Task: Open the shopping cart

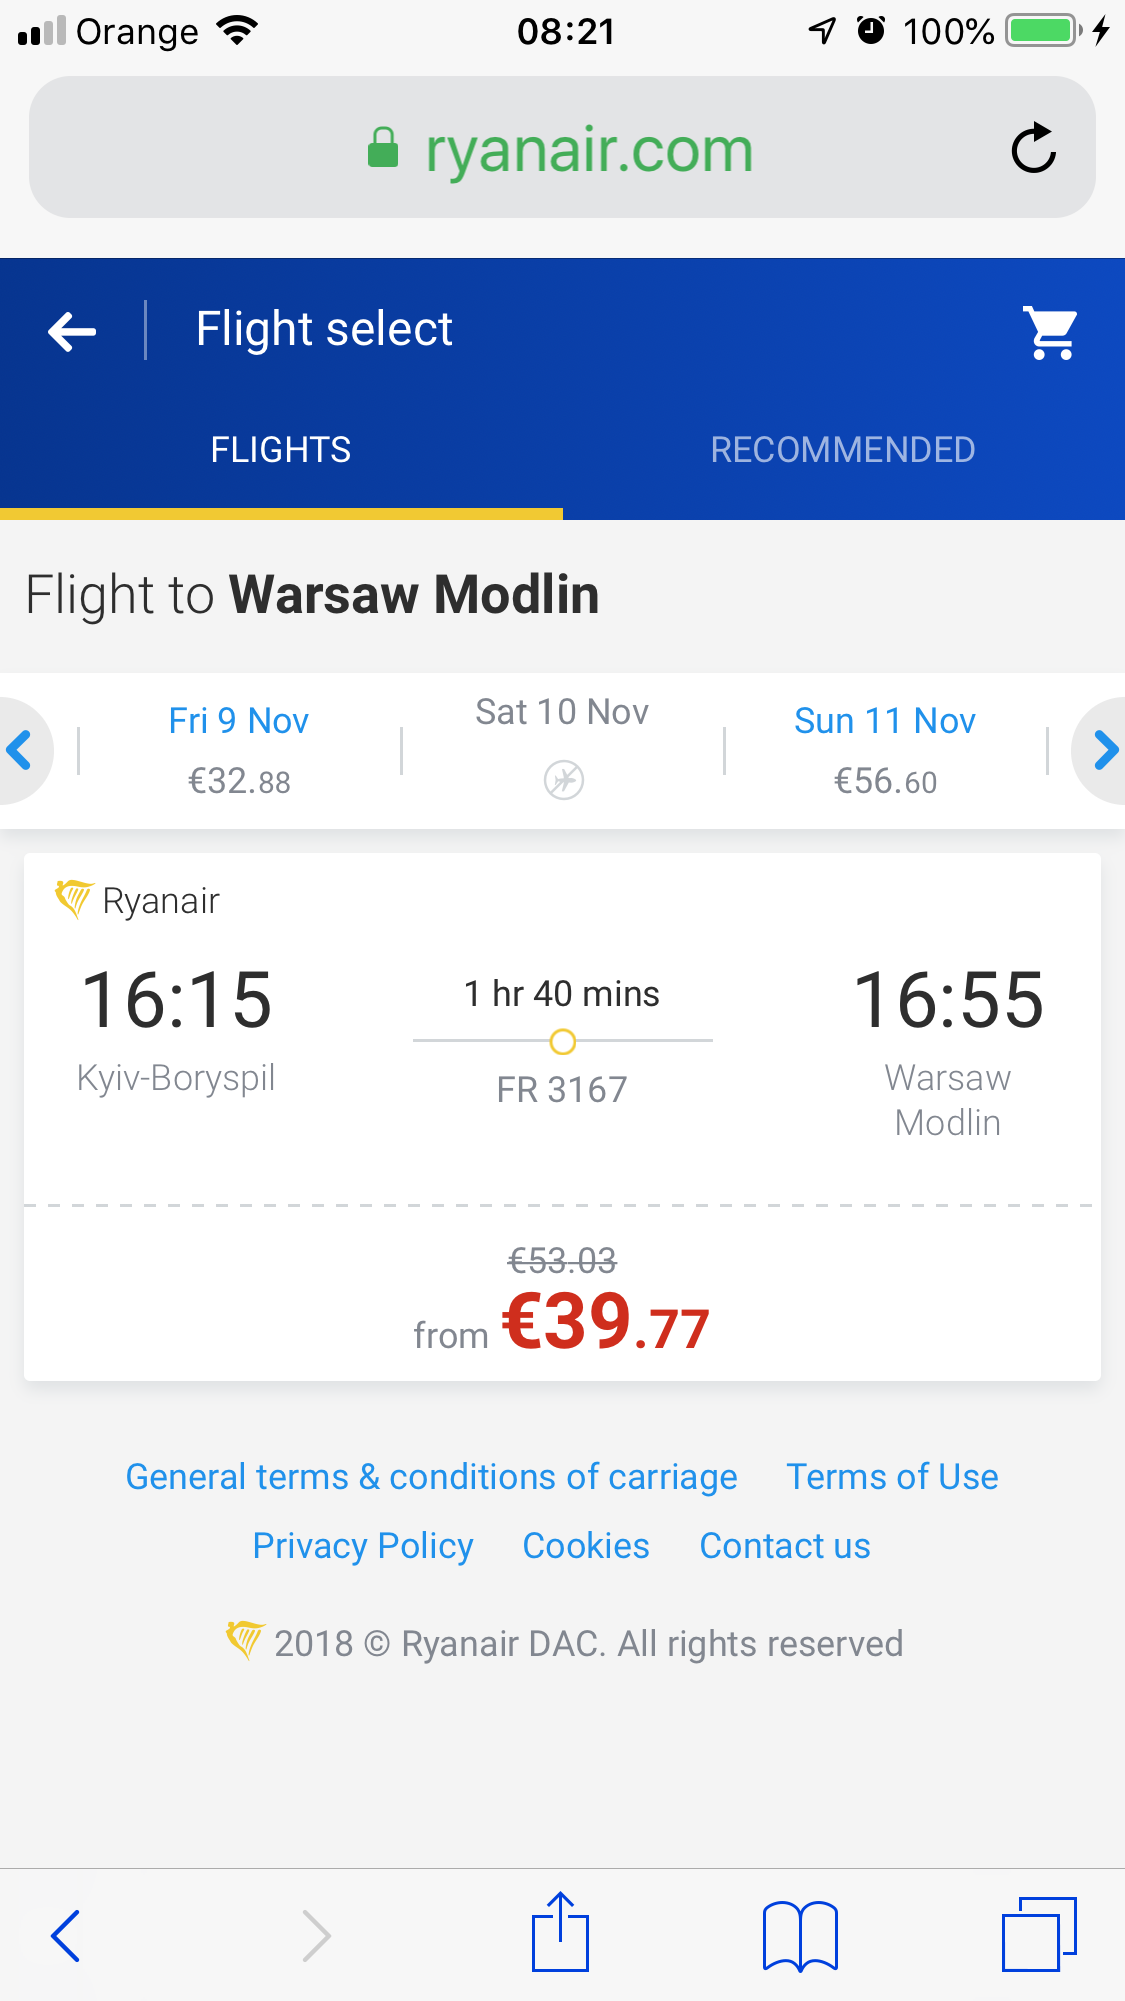Action: [1051, 332]
